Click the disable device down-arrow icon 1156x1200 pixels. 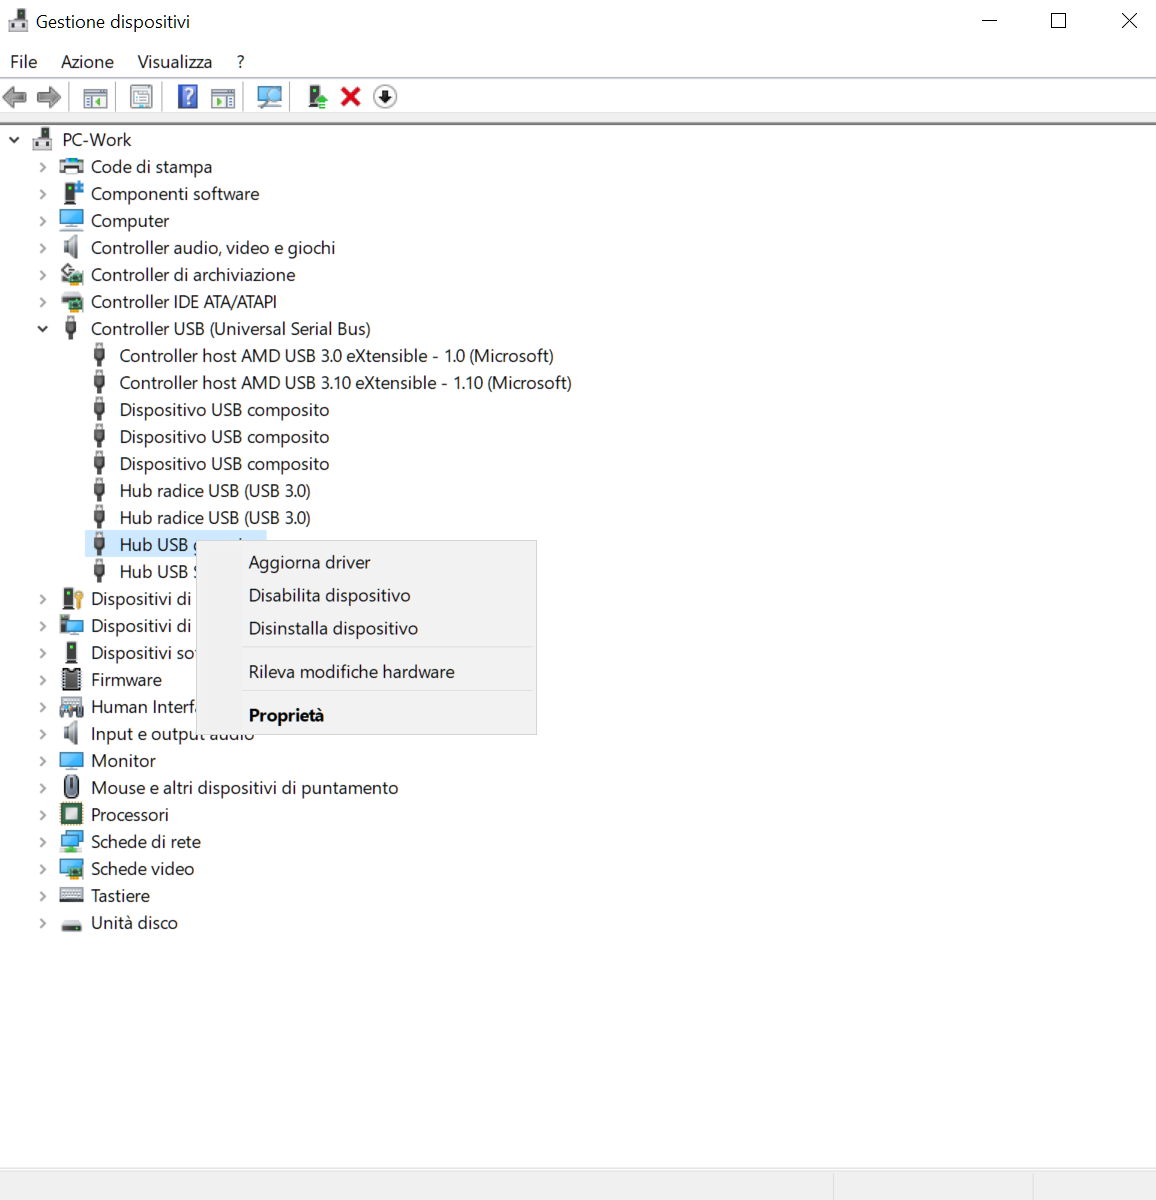[x=385, y=97]
